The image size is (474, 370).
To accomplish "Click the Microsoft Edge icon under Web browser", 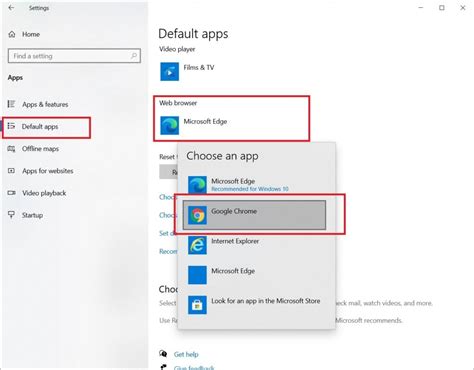I will (169, 125).
